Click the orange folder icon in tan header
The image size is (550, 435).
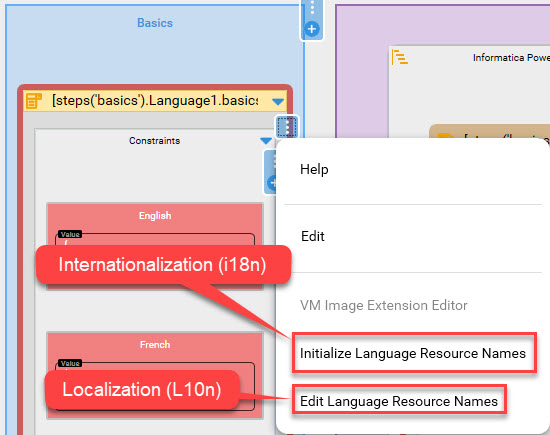pos(446,136)
